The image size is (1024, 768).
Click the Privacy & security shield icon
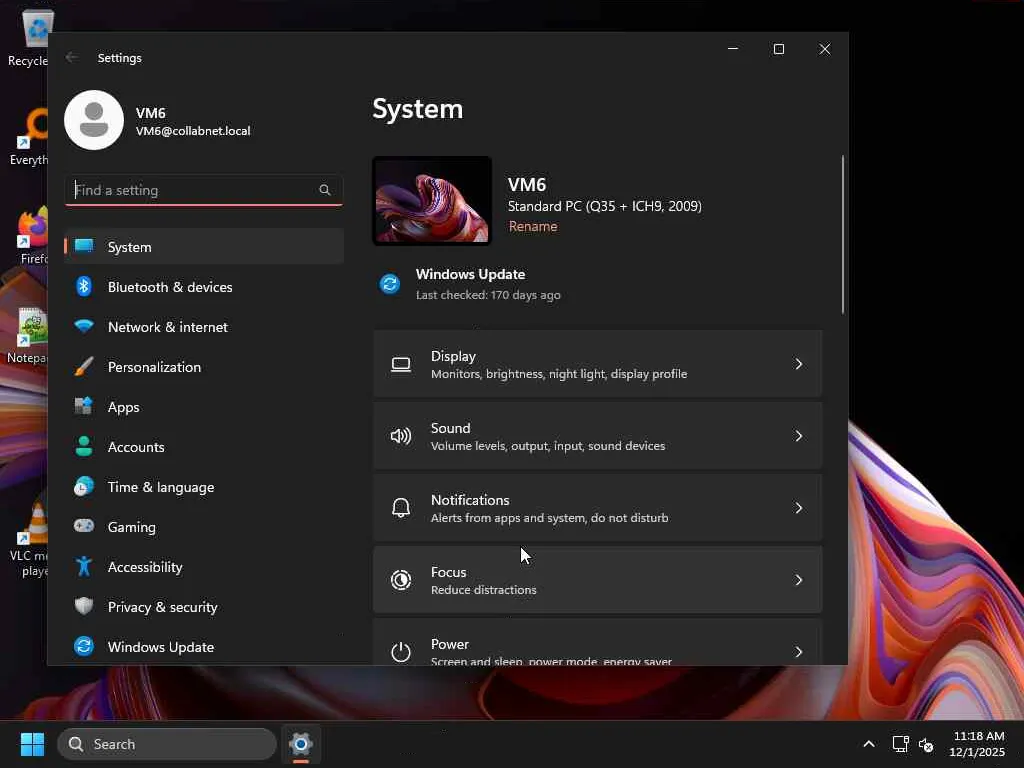click(x=84, y=607)
